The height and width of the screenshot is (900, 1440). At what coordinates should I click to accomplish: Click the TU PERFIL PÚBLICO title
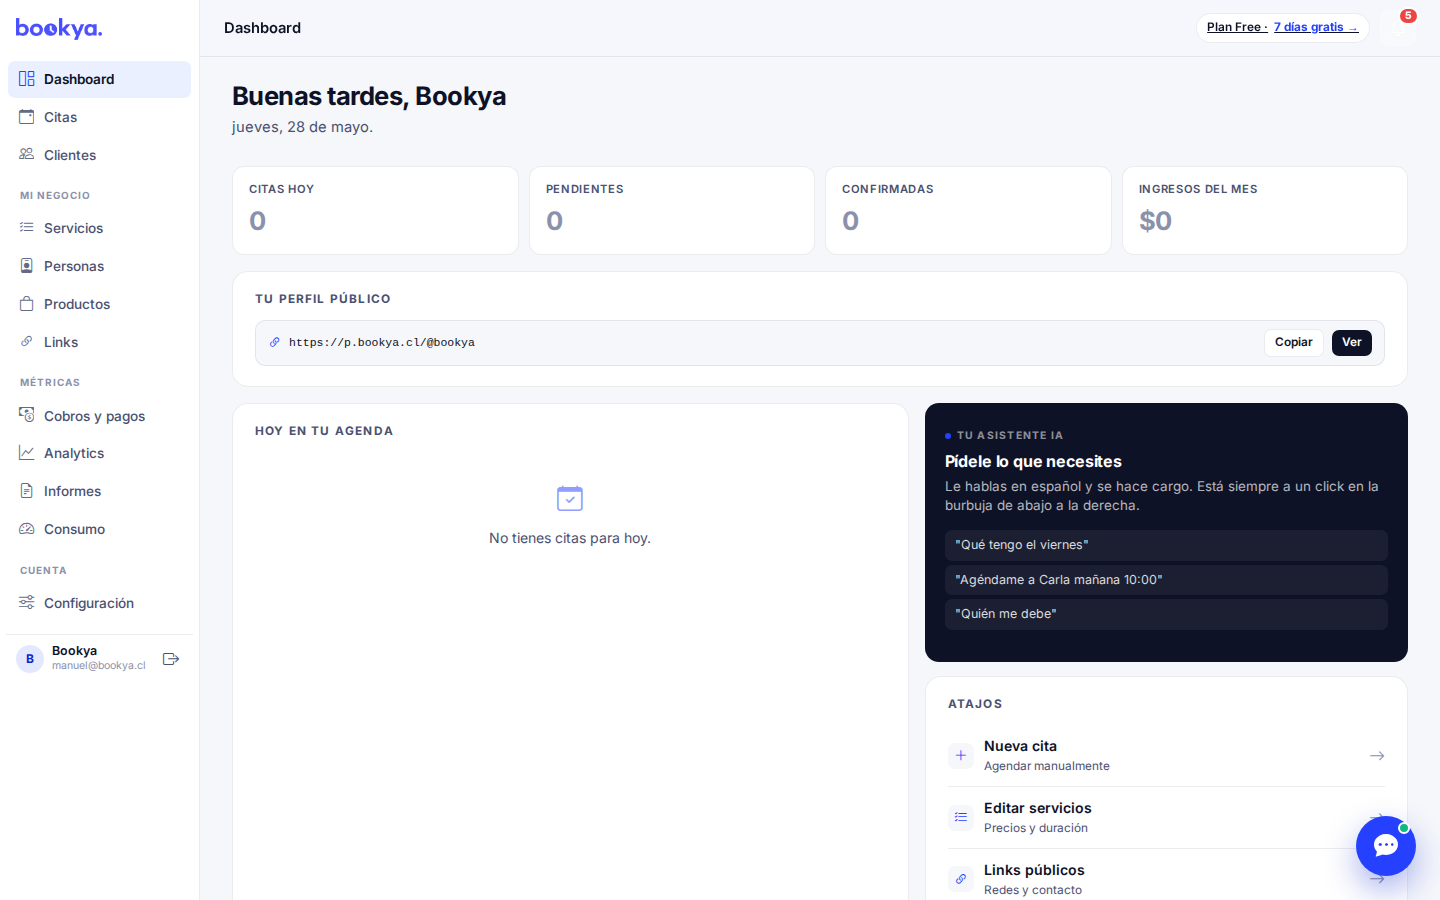point(323,299)
